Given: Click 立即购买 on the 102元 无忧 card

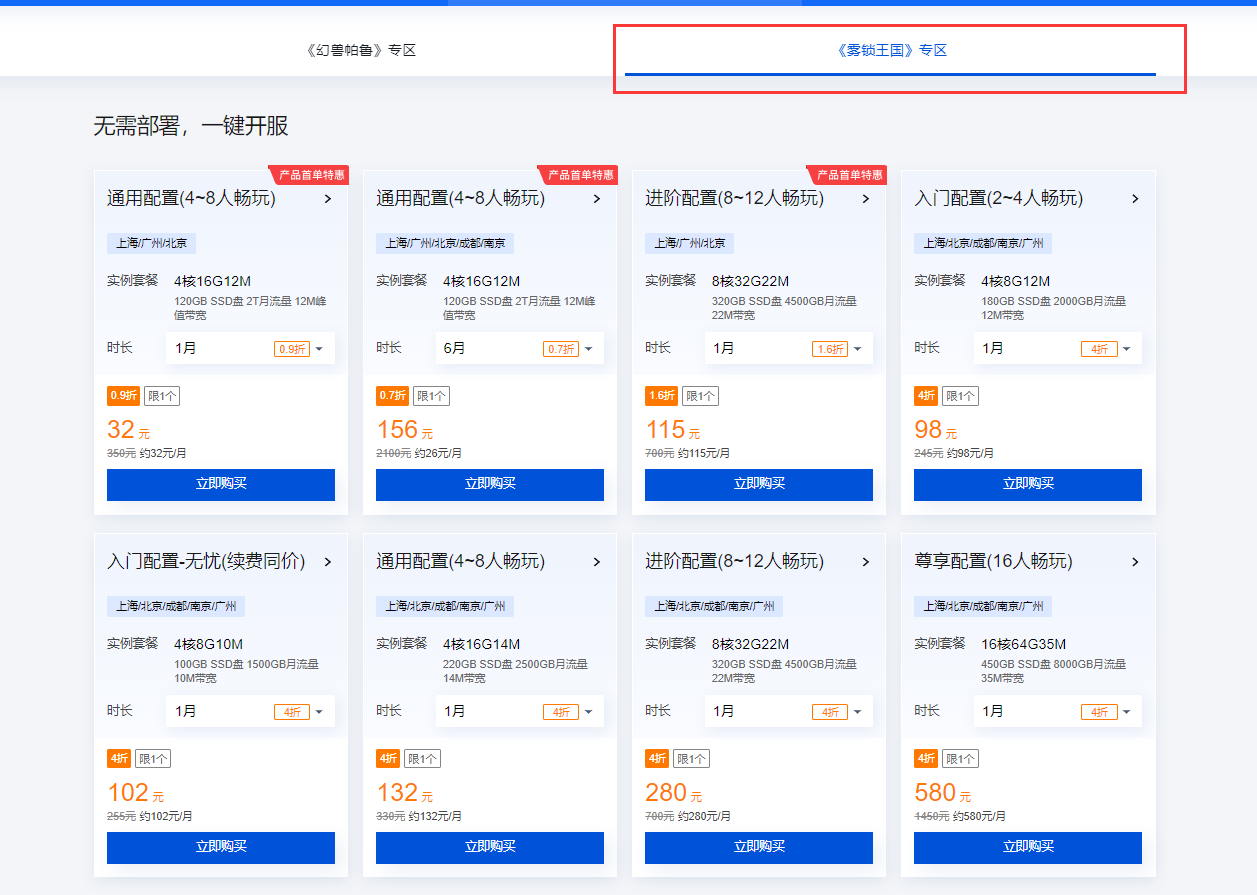Looking at the screenshot, I should pos(221,847).
